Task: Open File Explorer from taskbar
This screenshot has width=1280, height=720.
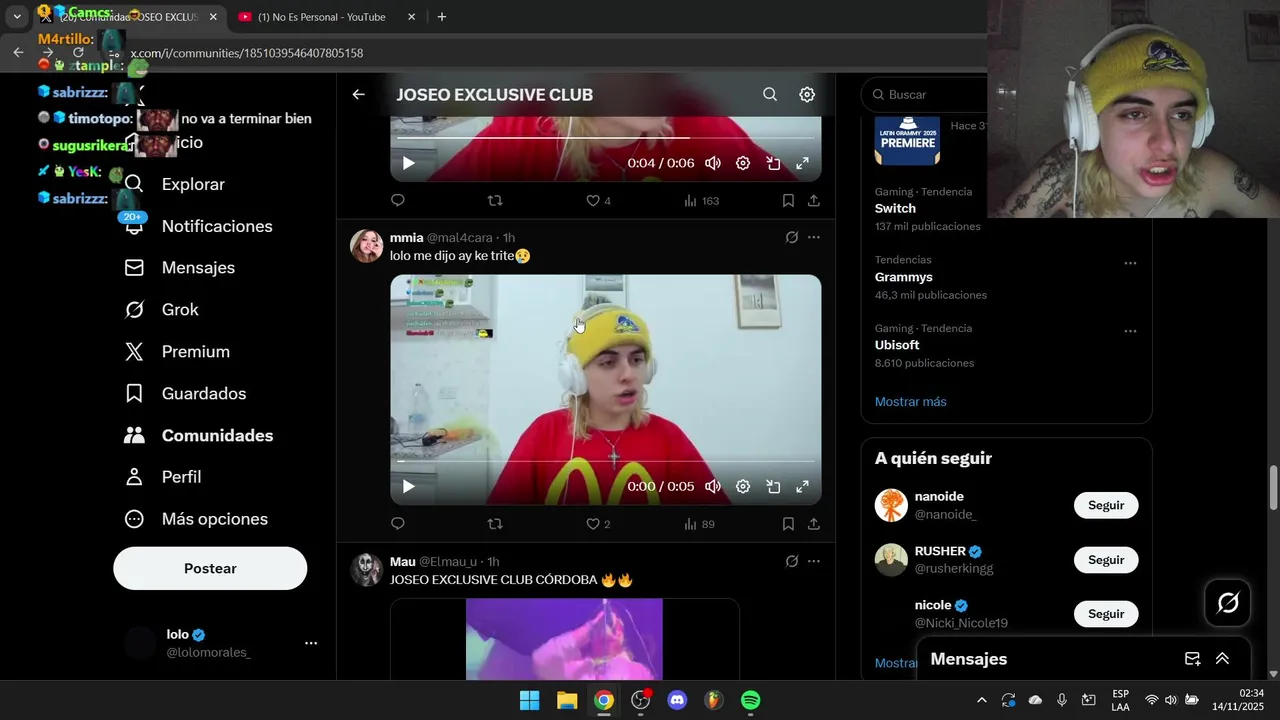Action: point(567,700)
